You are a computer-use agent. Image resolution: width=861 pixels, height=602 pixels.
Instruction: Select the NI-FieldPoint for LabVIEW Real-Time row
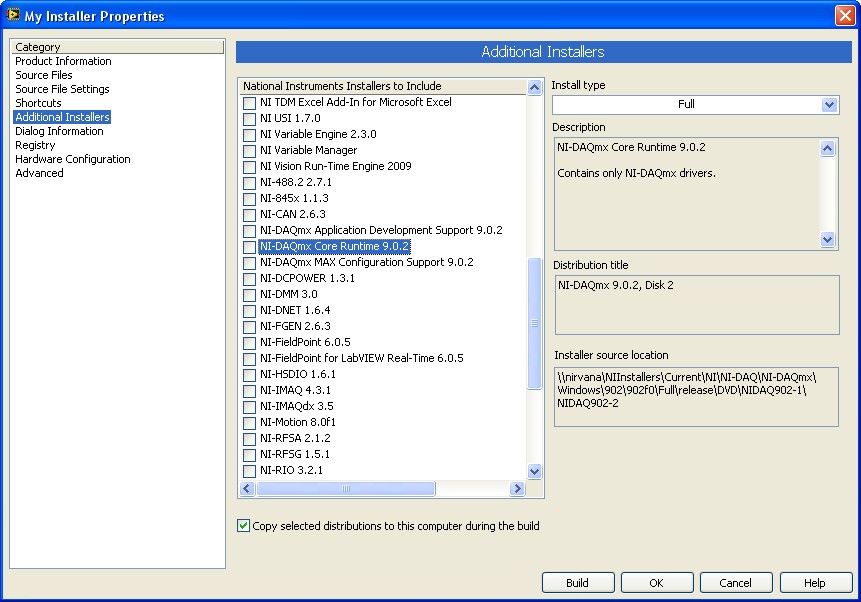[x=361, y=359]
